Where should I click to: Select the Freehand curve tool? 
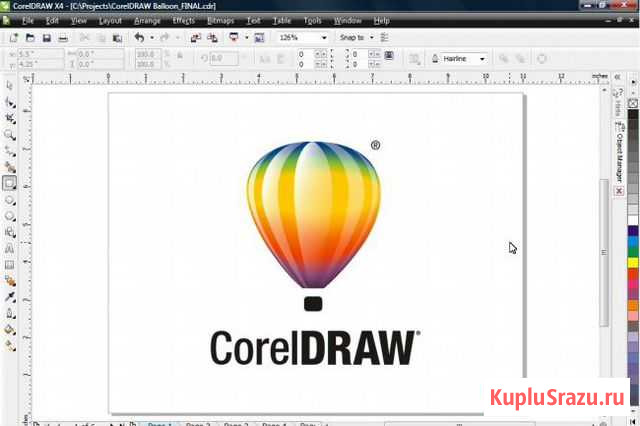pyautogui.click(x=10, y=151)
